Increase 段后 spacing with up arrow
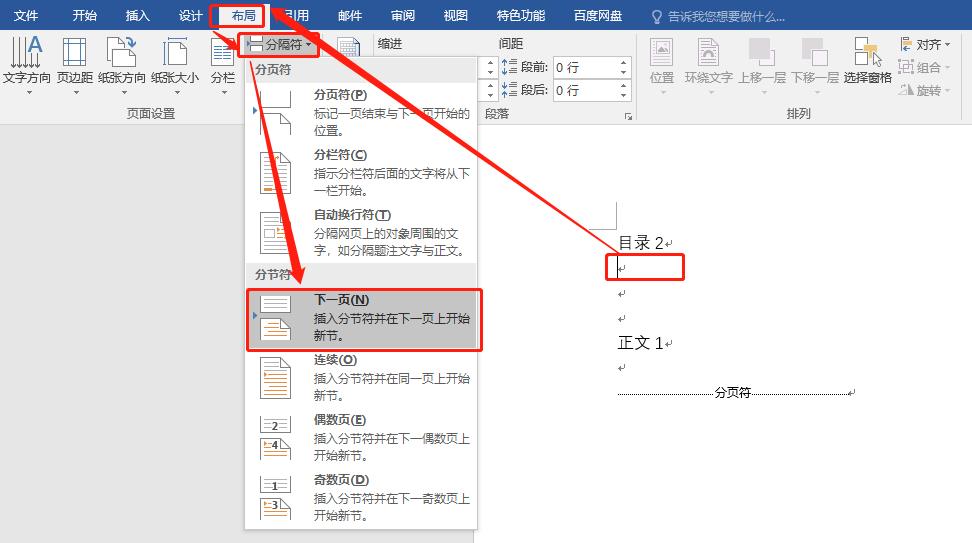972x543 pixels. (624, 86)
